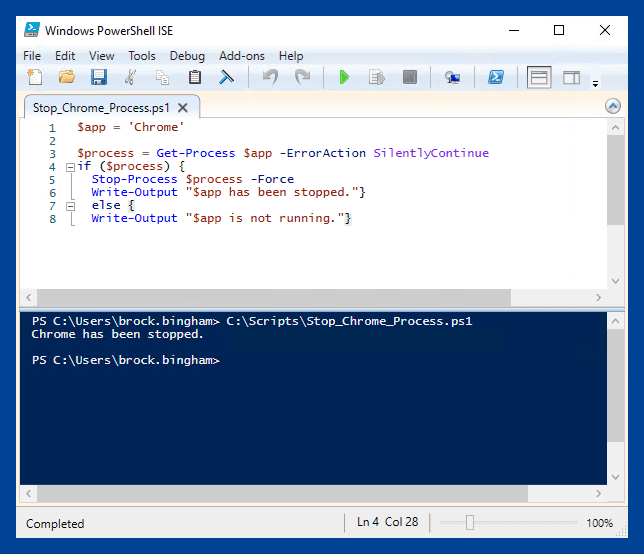This screenshot has width=644, height=554.
Task: Launch PowerShell.exe with the blue console icon
Action: point(496,77)
